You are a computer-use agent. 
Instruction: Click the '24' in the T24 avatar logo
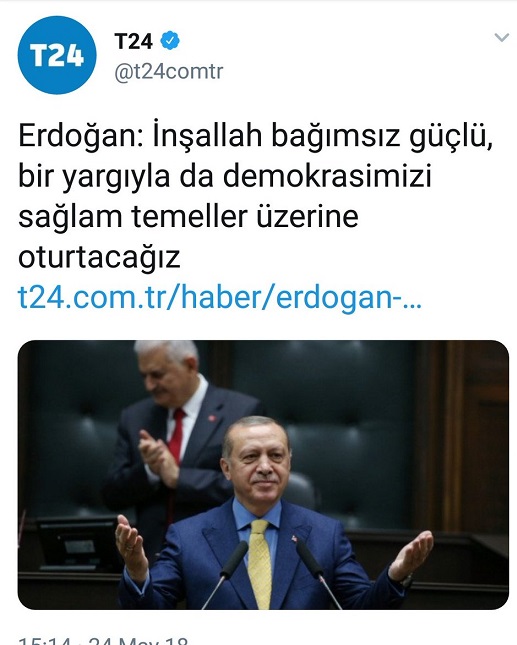coord(69,55)
